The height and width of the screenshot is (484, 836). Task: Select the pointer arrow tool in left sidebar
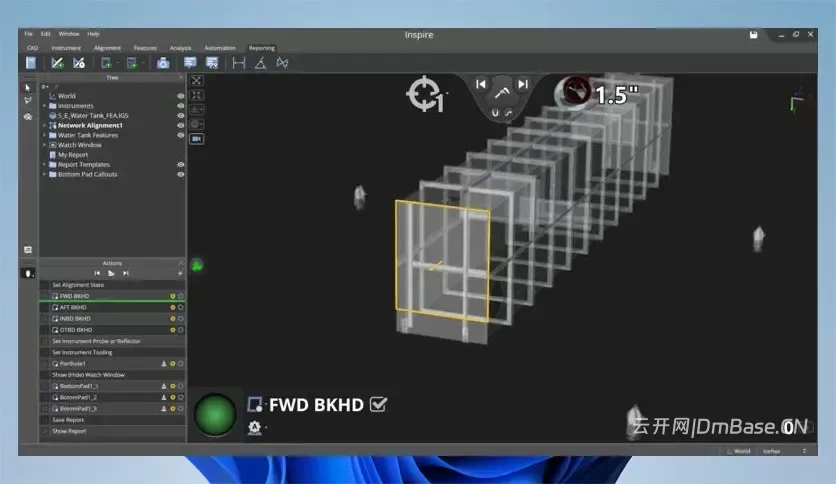click(x=28, y=87)
